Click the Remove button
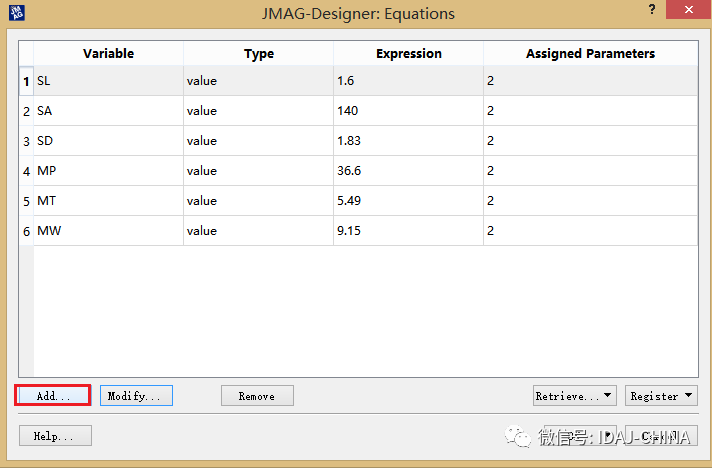This screenshot has height=468, width=712. [257, 396]
